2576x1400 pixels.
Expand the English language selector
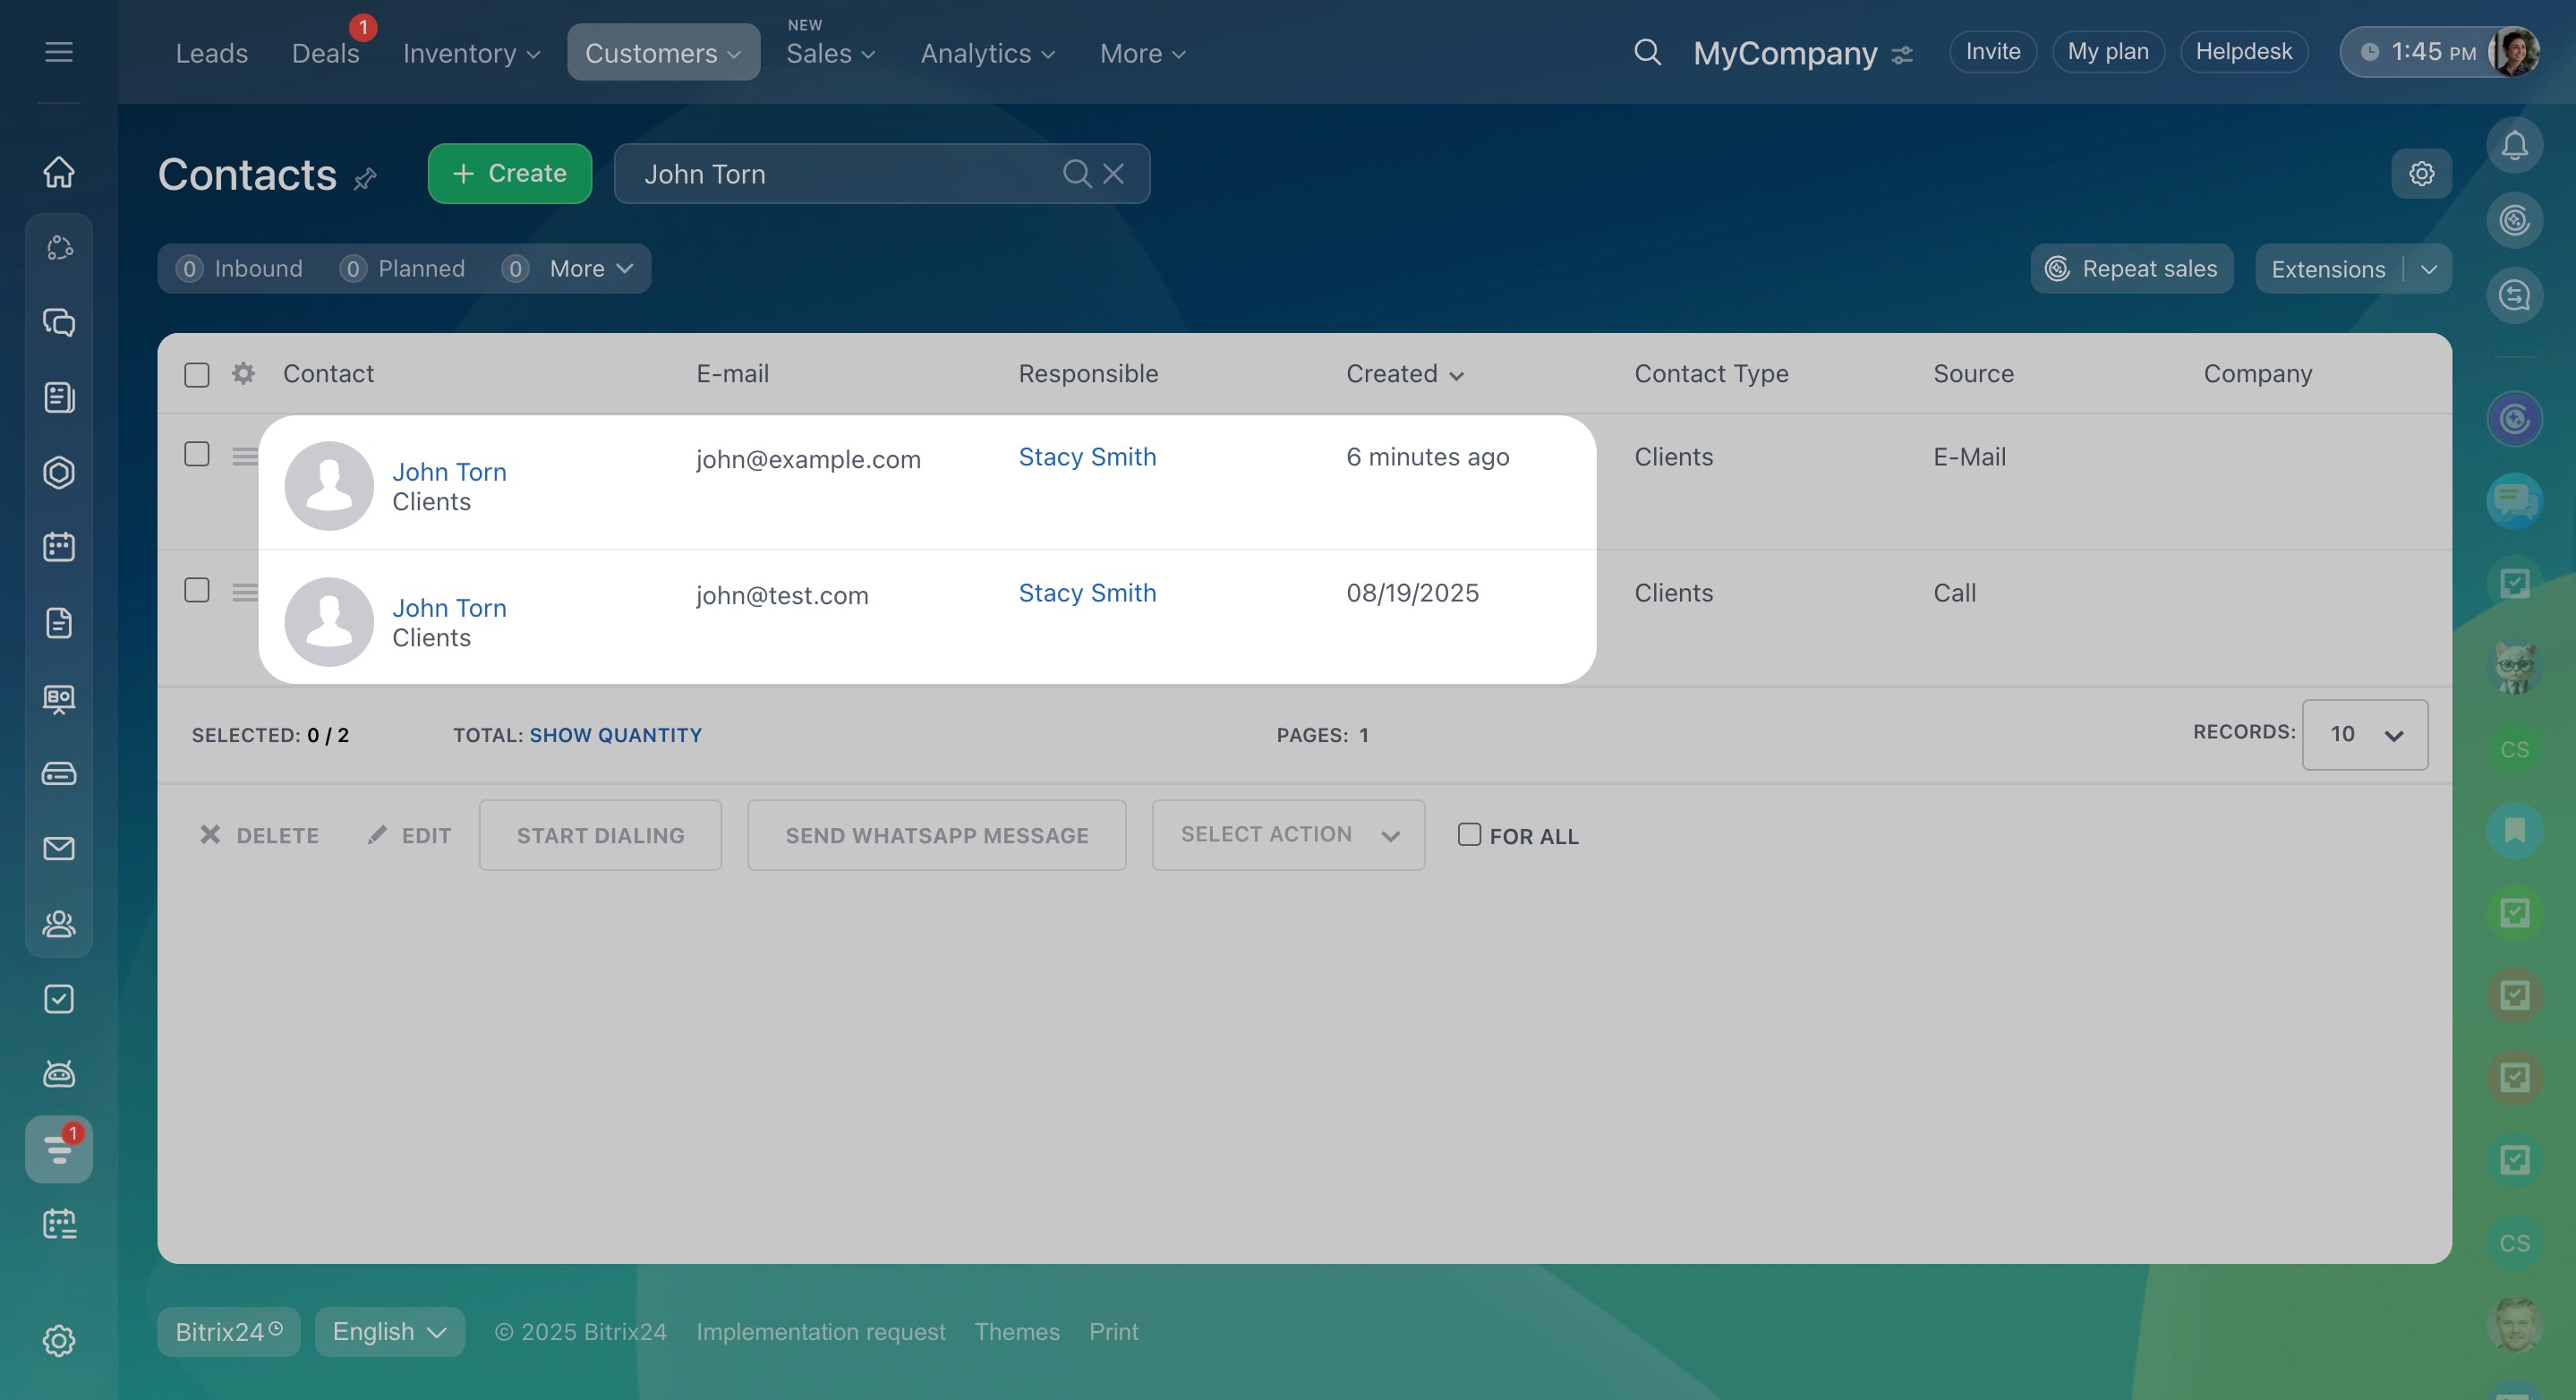click(x=389, y=1332)
